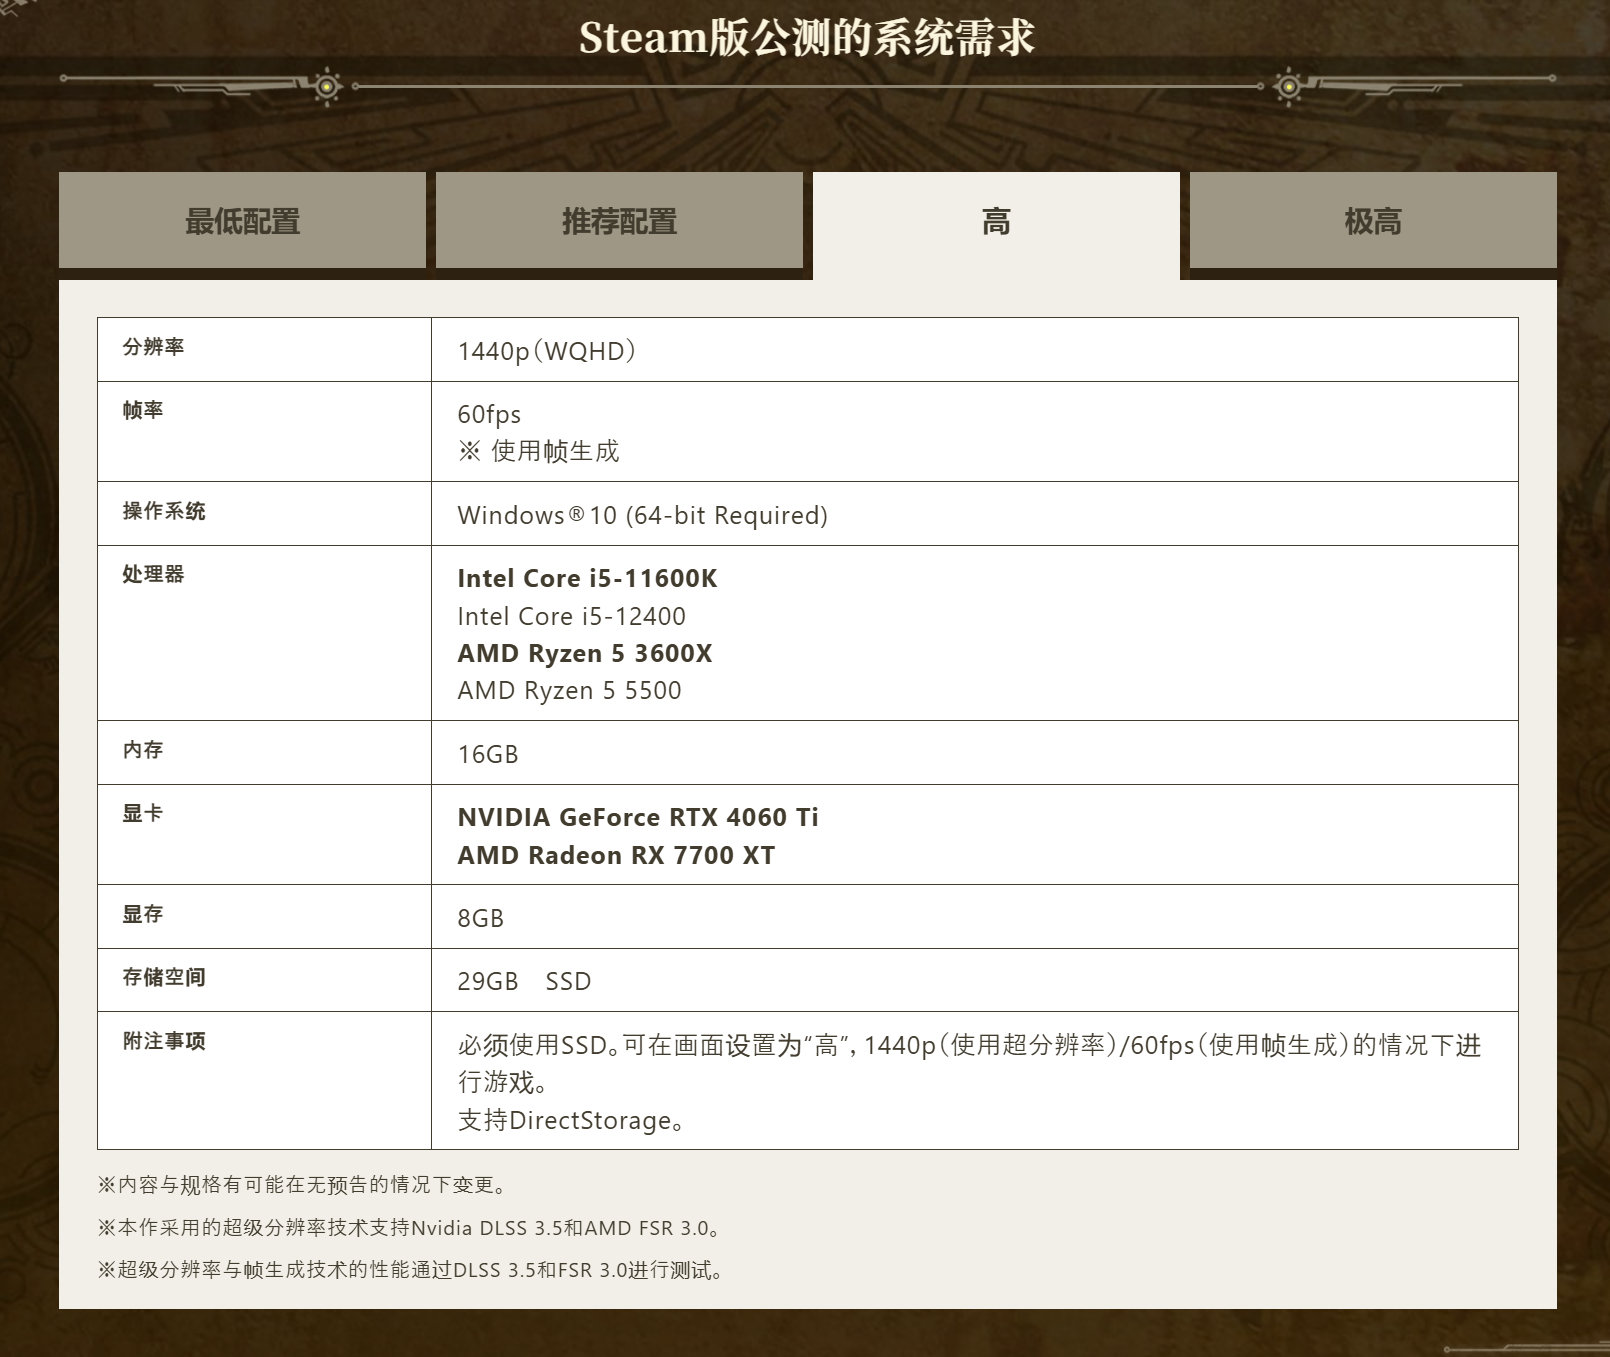The width and height of the screenshot is (1610, 1357).
Task: Click the 帧率 row label
Action: point(143,410)
